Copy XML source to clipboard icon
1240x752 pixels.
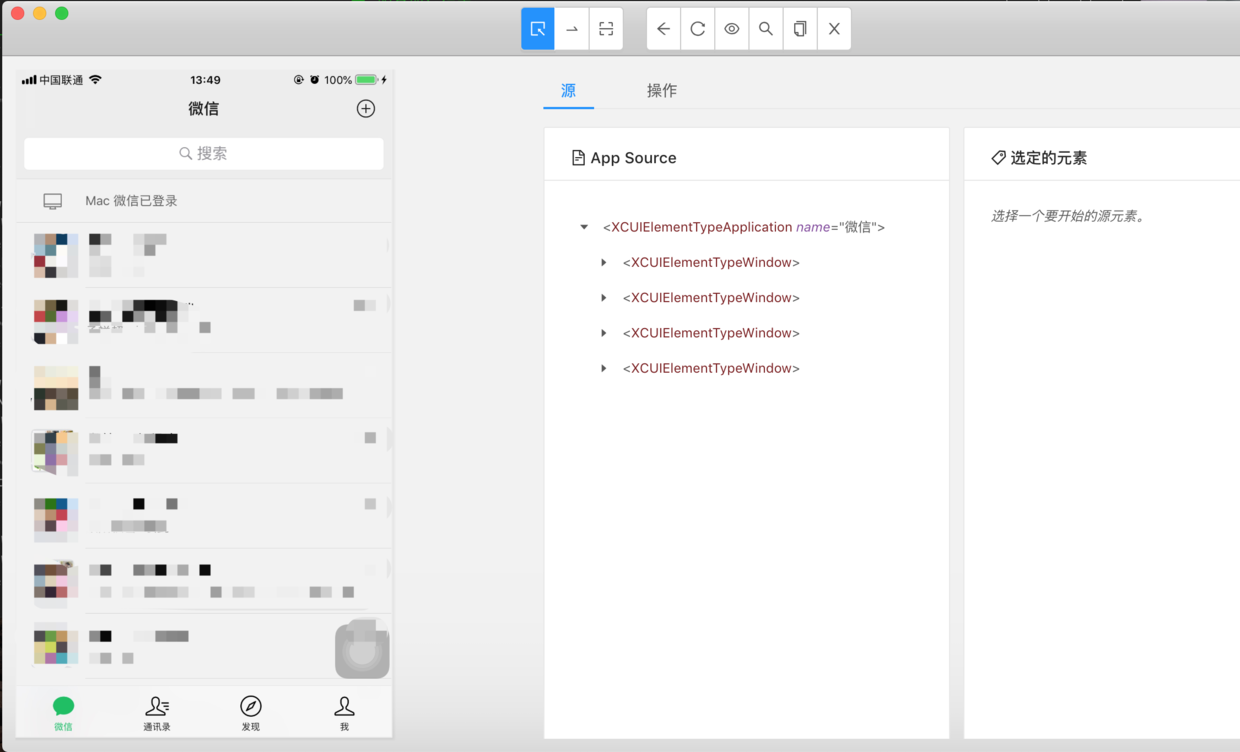click(x=800, y=29)
